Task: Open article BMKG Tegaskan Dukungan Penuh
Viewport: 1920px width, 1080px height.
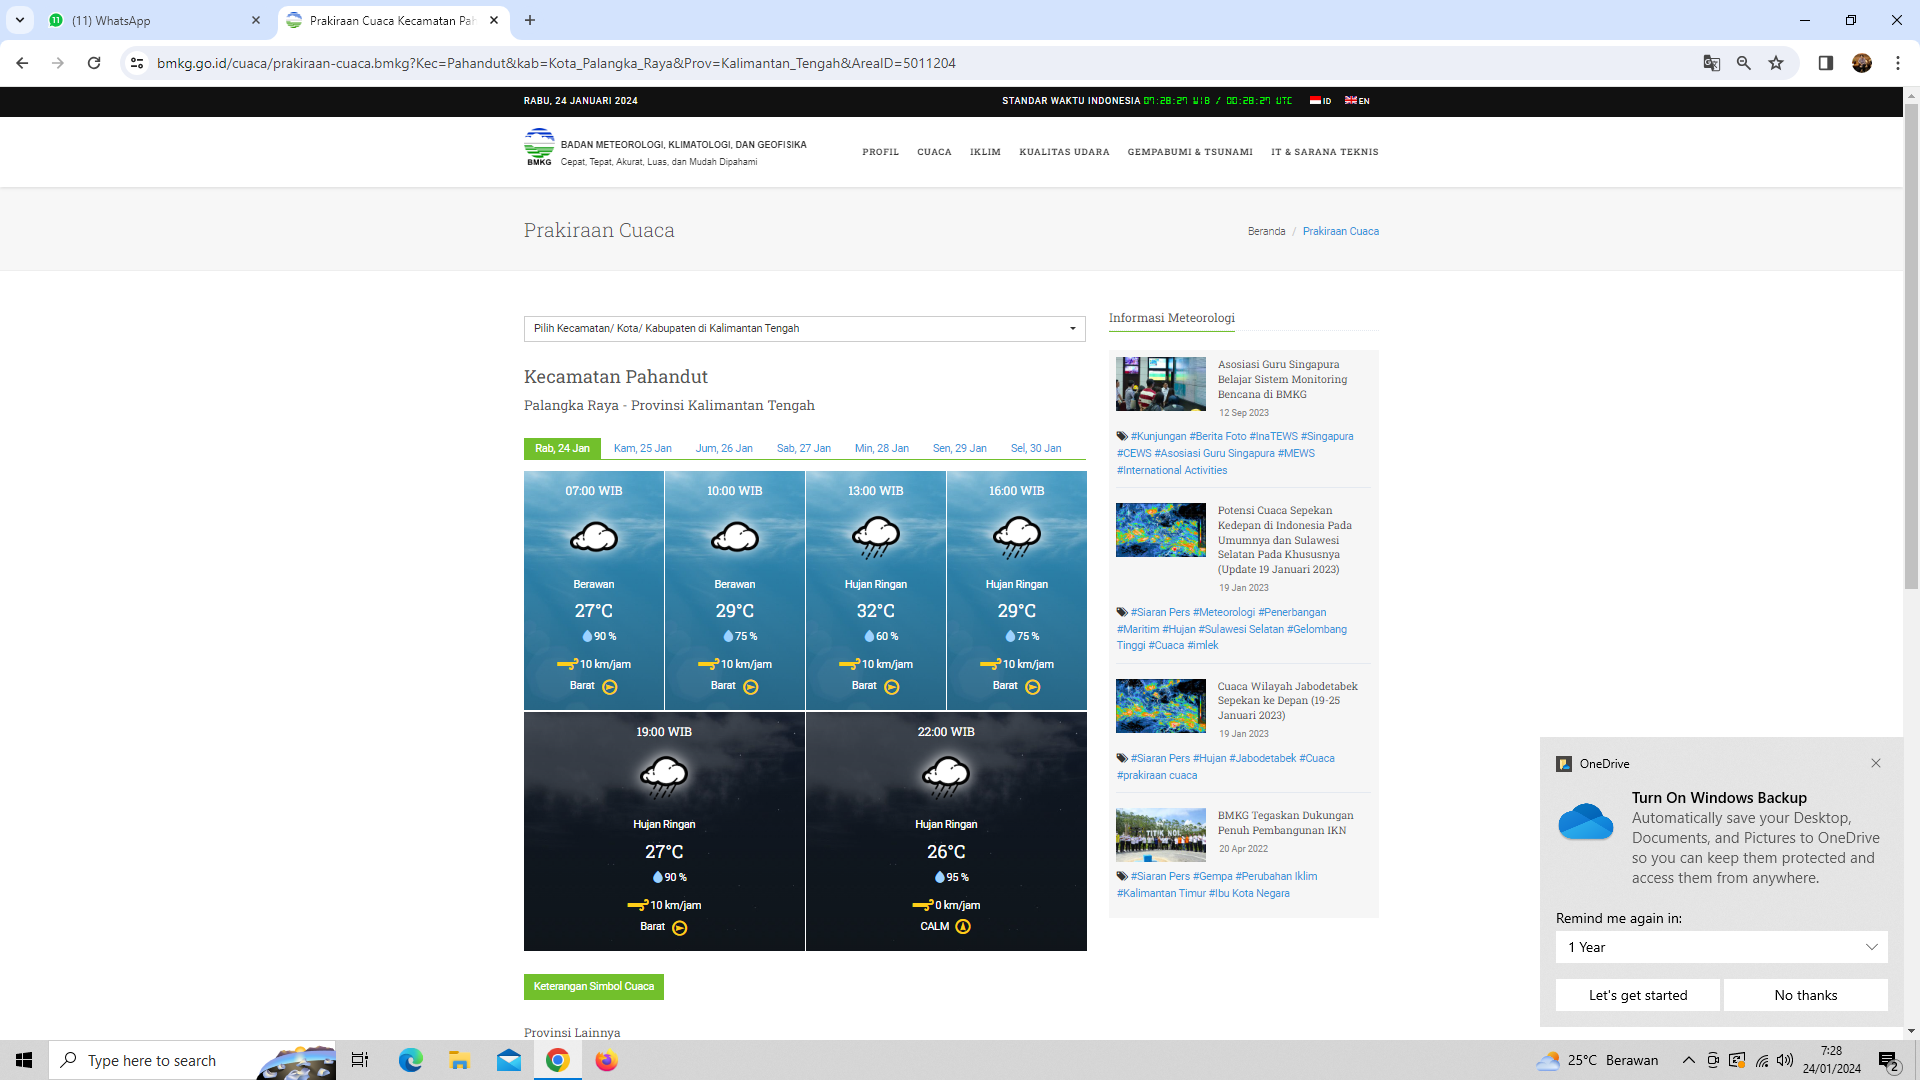Action: 1285,823
